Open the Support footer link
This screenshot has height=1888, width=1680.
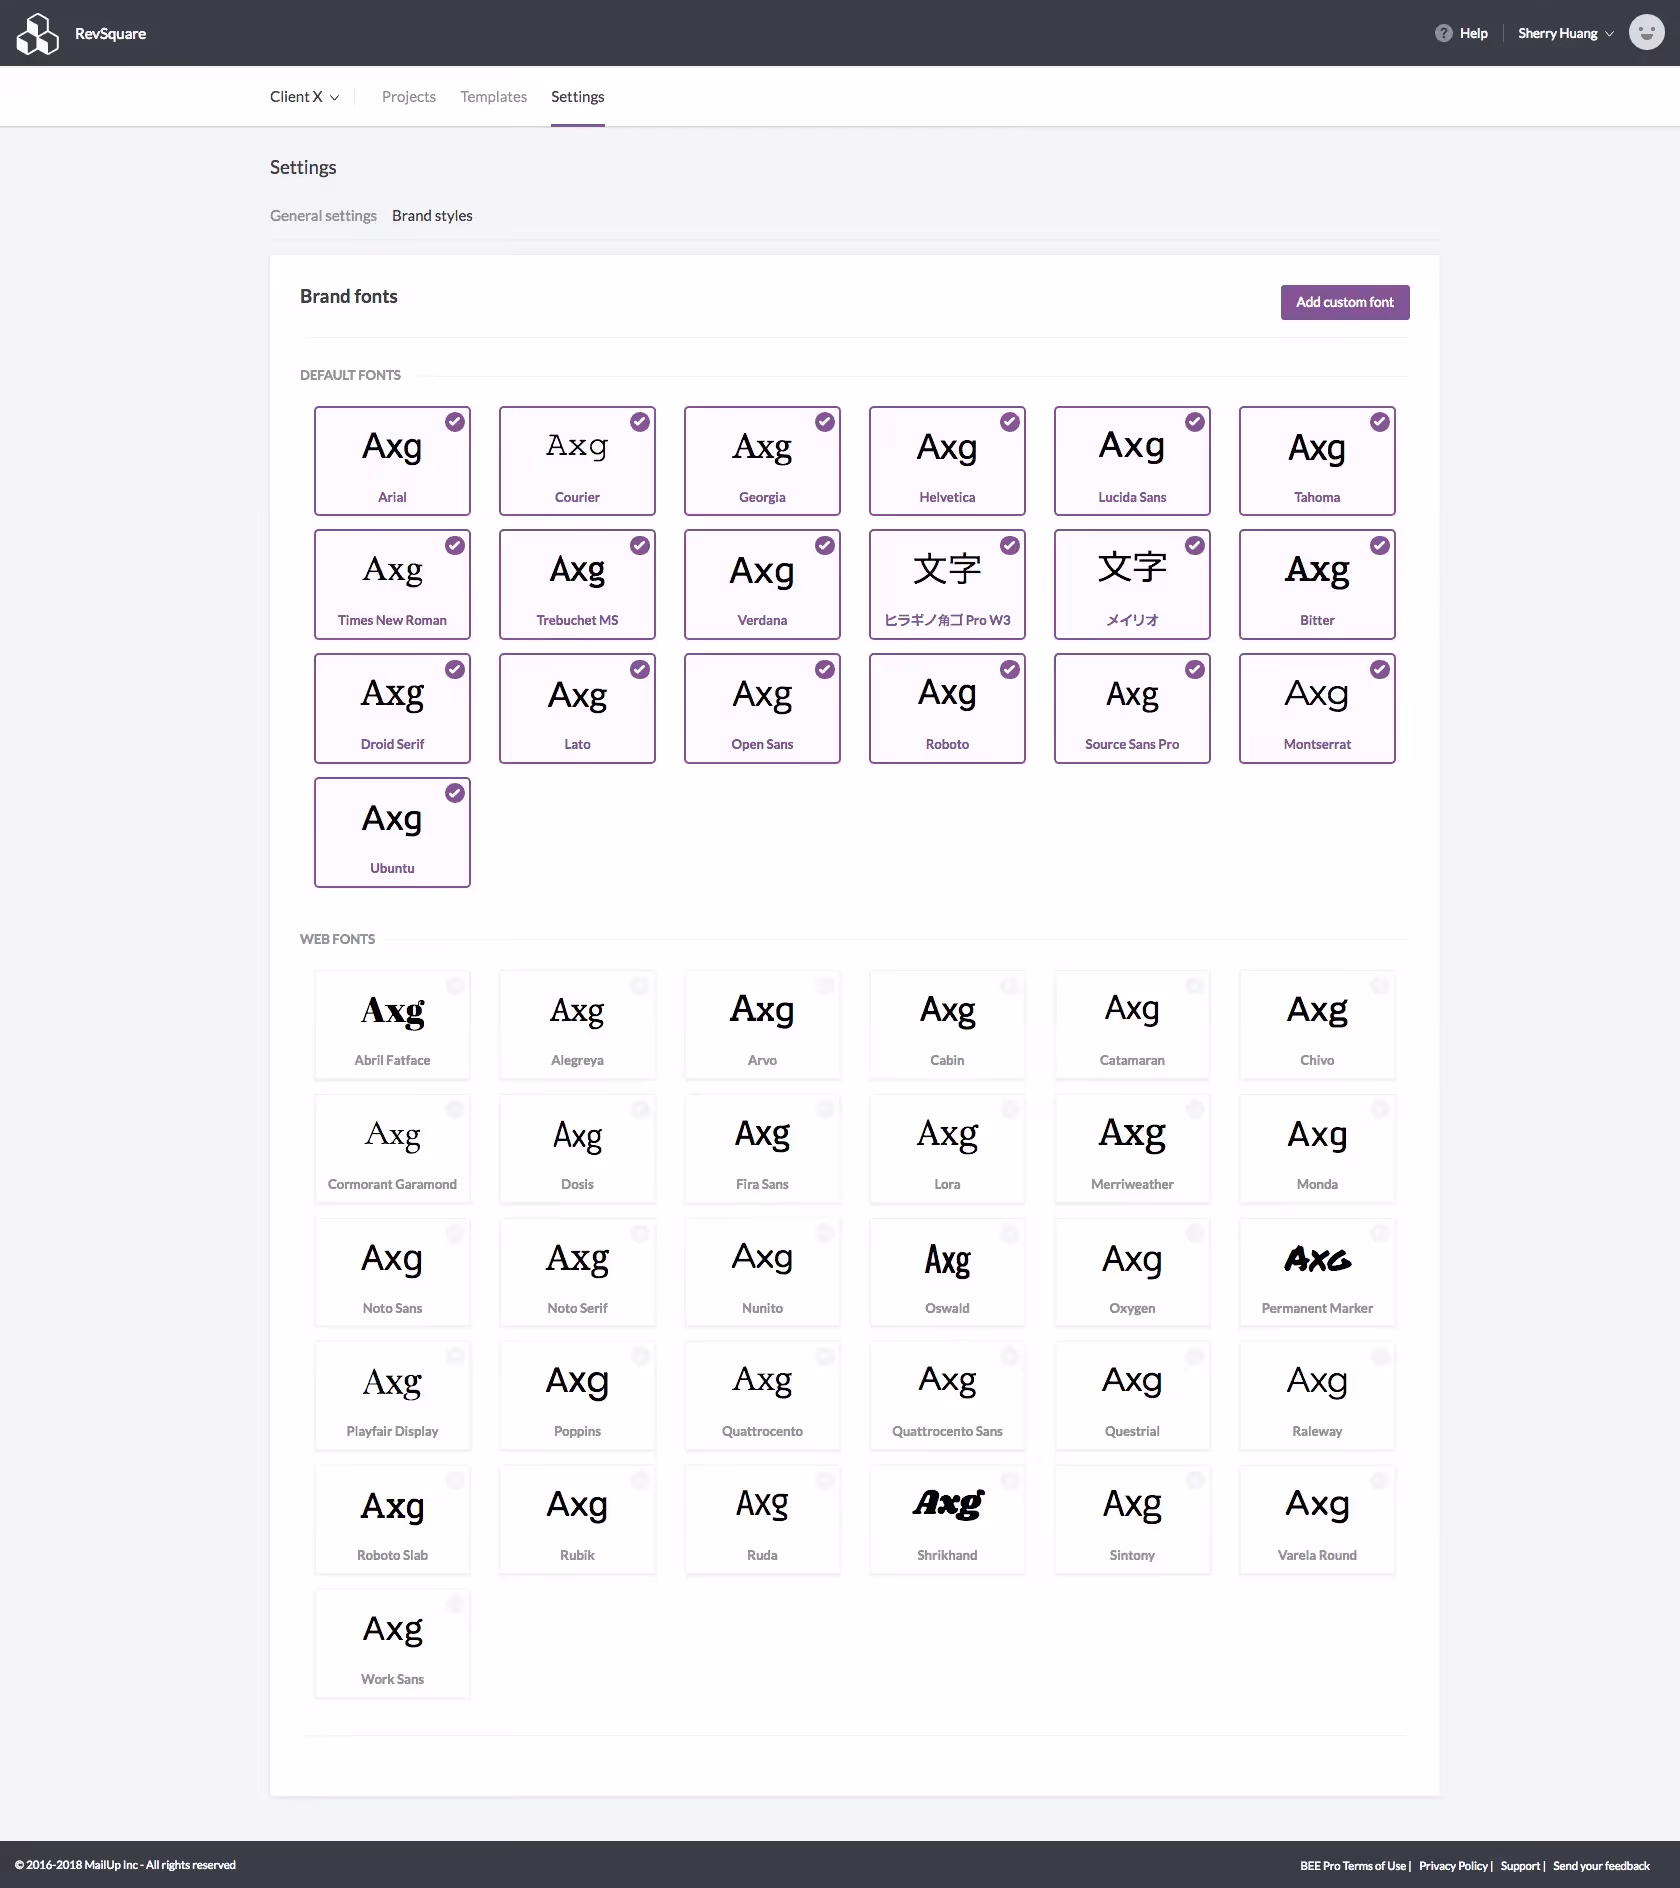point(1520,1866)
